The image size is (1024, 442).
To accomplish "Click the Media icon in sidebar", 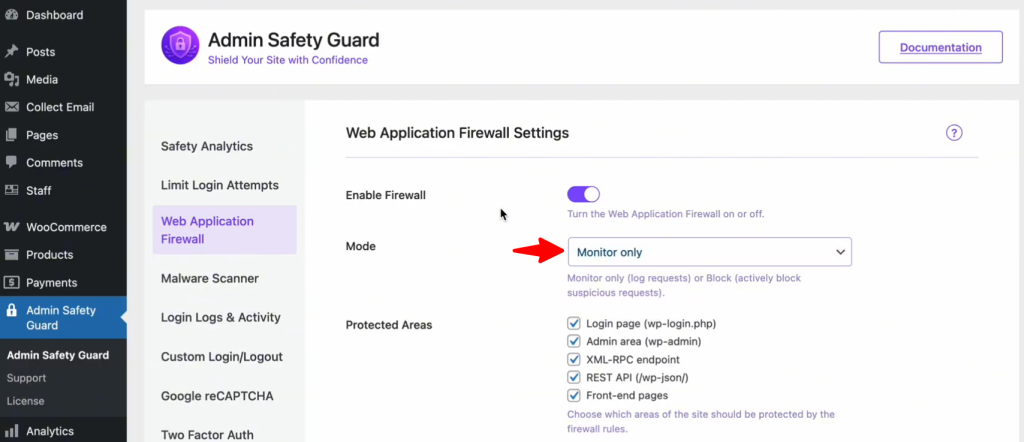I will coord(12,80).
